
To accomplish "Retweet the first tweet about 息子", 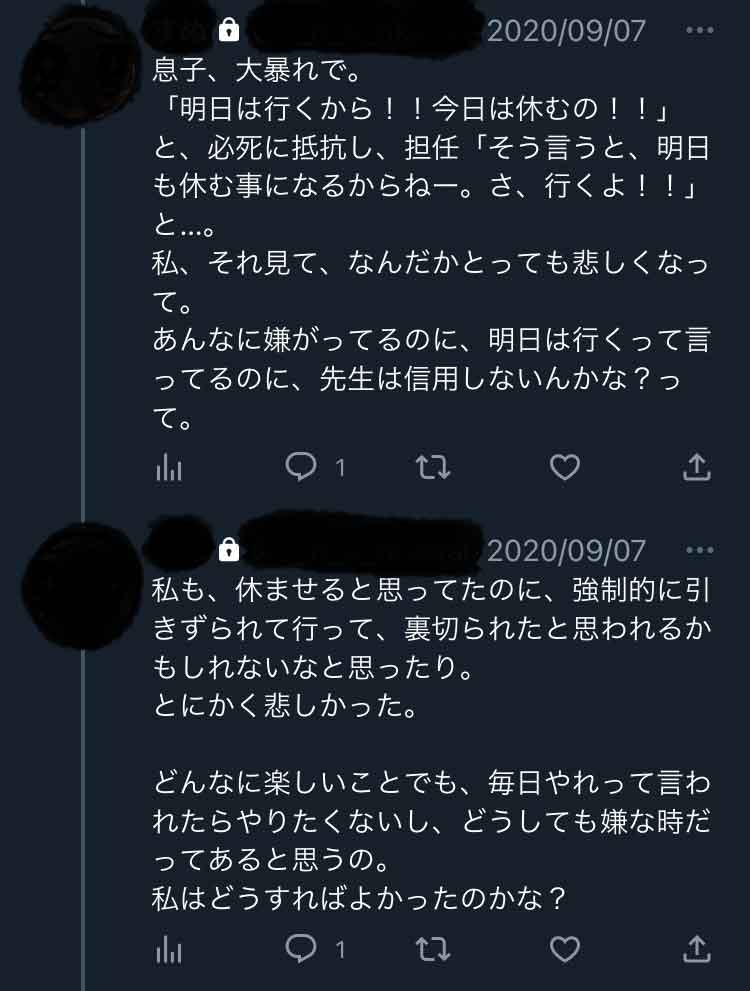I will [433, 467].
